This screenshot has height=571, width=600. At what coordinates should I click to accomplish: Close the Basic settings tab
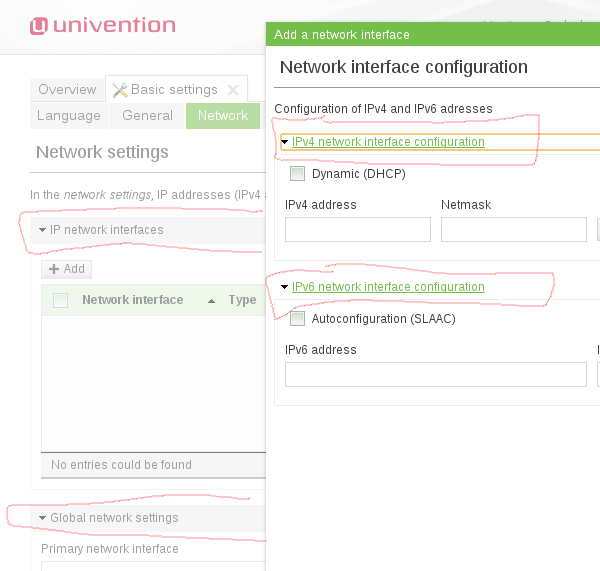click(232, 90)
